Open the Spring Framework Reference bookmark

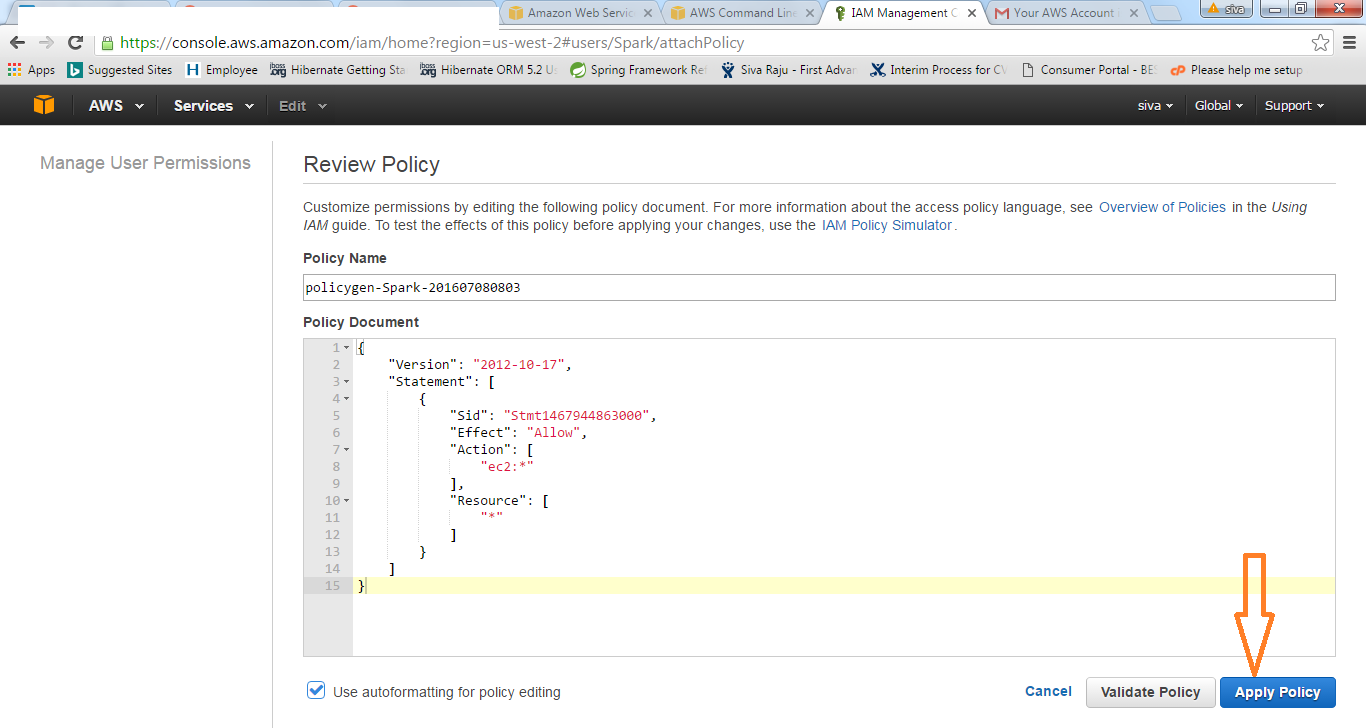(638, 70)
